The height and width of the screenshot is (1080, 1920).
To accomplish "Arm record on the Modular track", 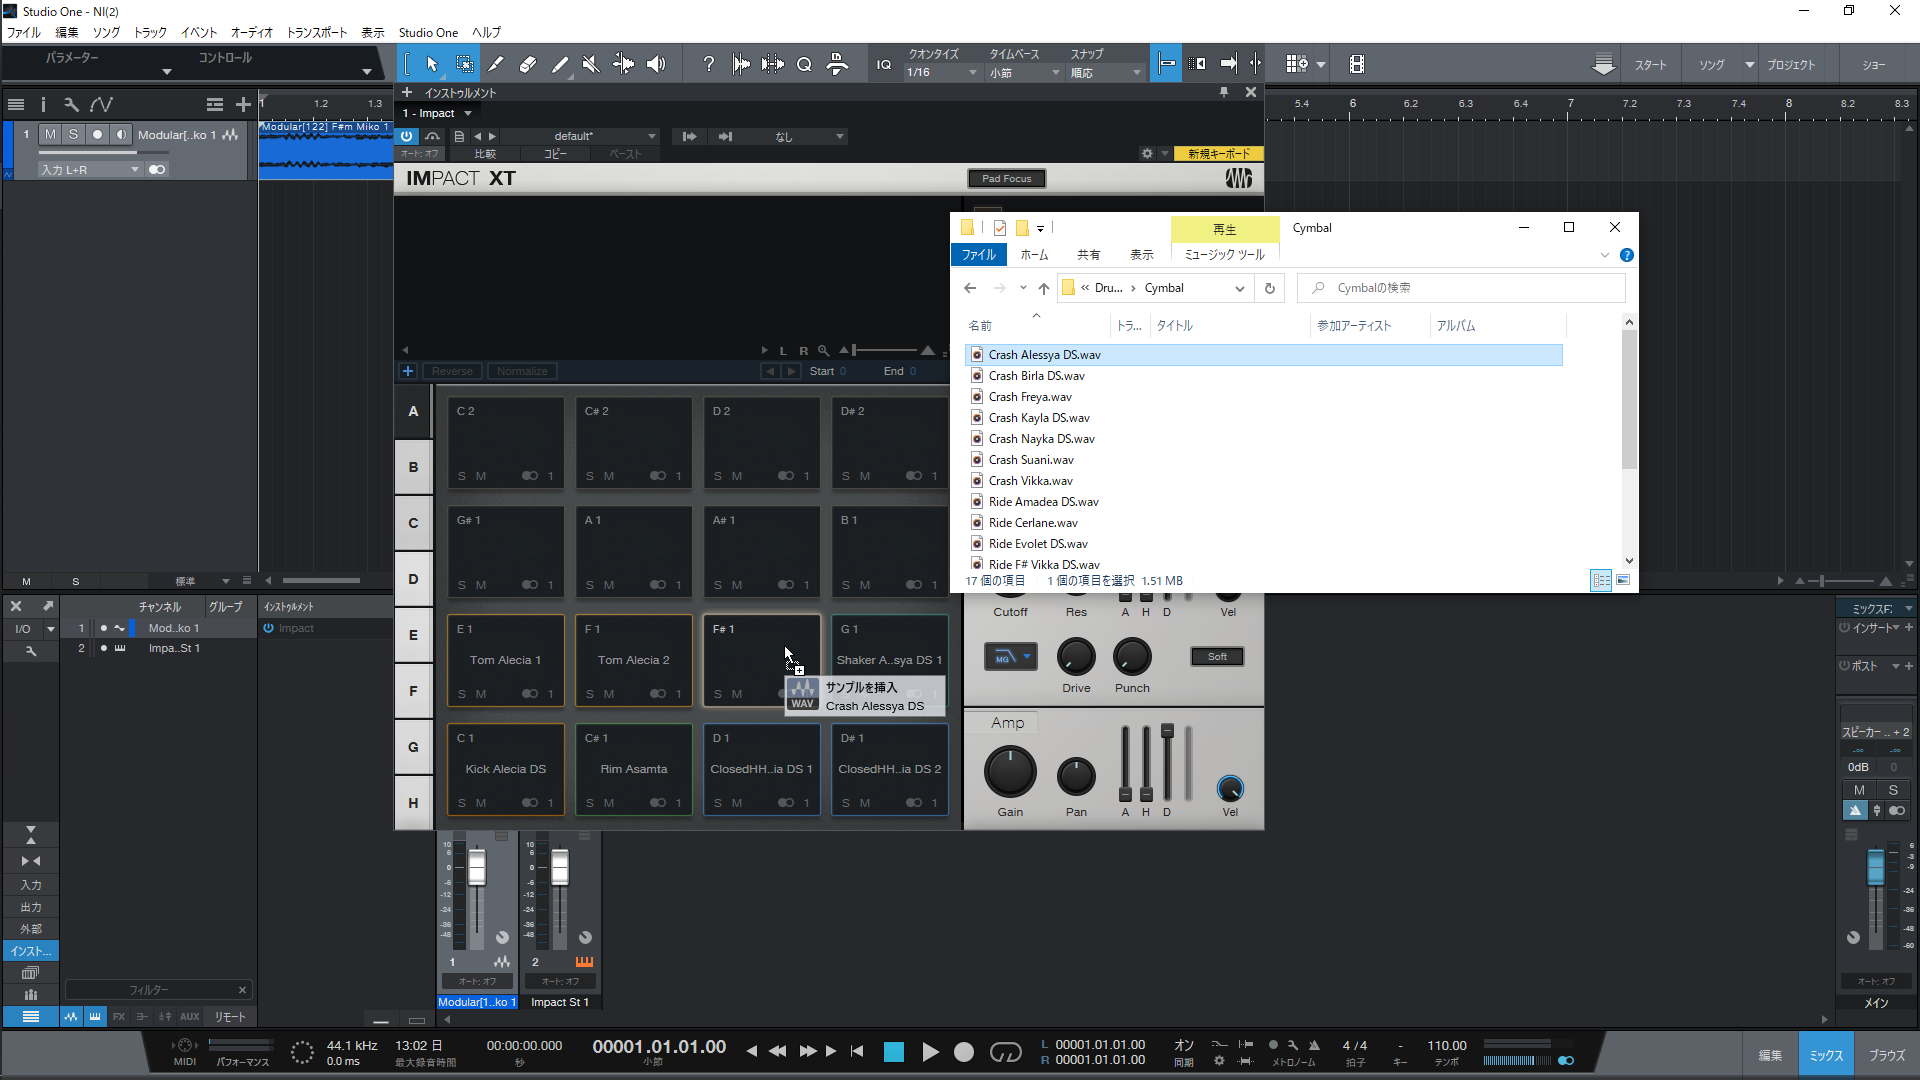I will click(x=97, y=134).
